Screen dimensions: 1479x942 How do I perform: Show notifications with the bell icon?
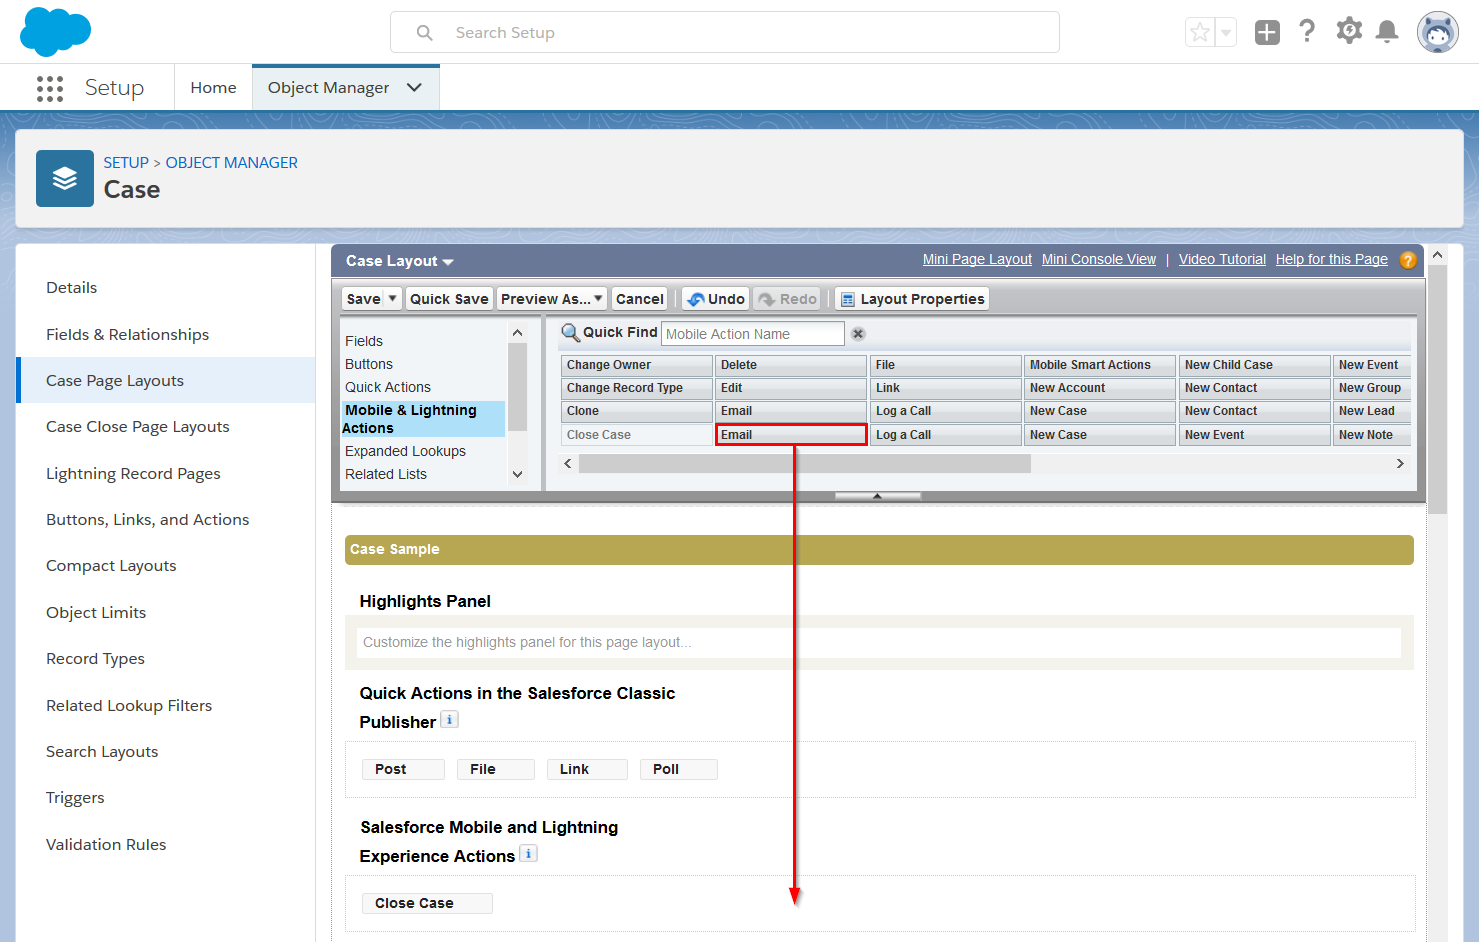[x=1387, y=32]
